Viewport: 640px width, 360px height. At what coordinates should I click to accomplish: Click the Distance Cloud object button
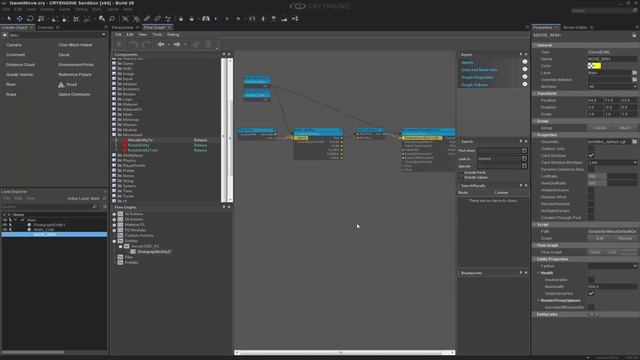(x=20, y=64)
